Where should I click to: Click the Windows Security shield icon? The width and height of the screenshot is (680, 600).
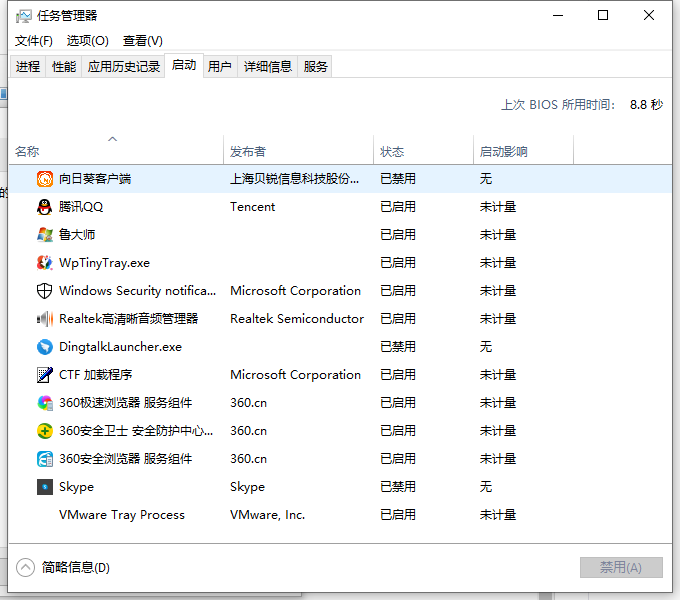point(45,291)
